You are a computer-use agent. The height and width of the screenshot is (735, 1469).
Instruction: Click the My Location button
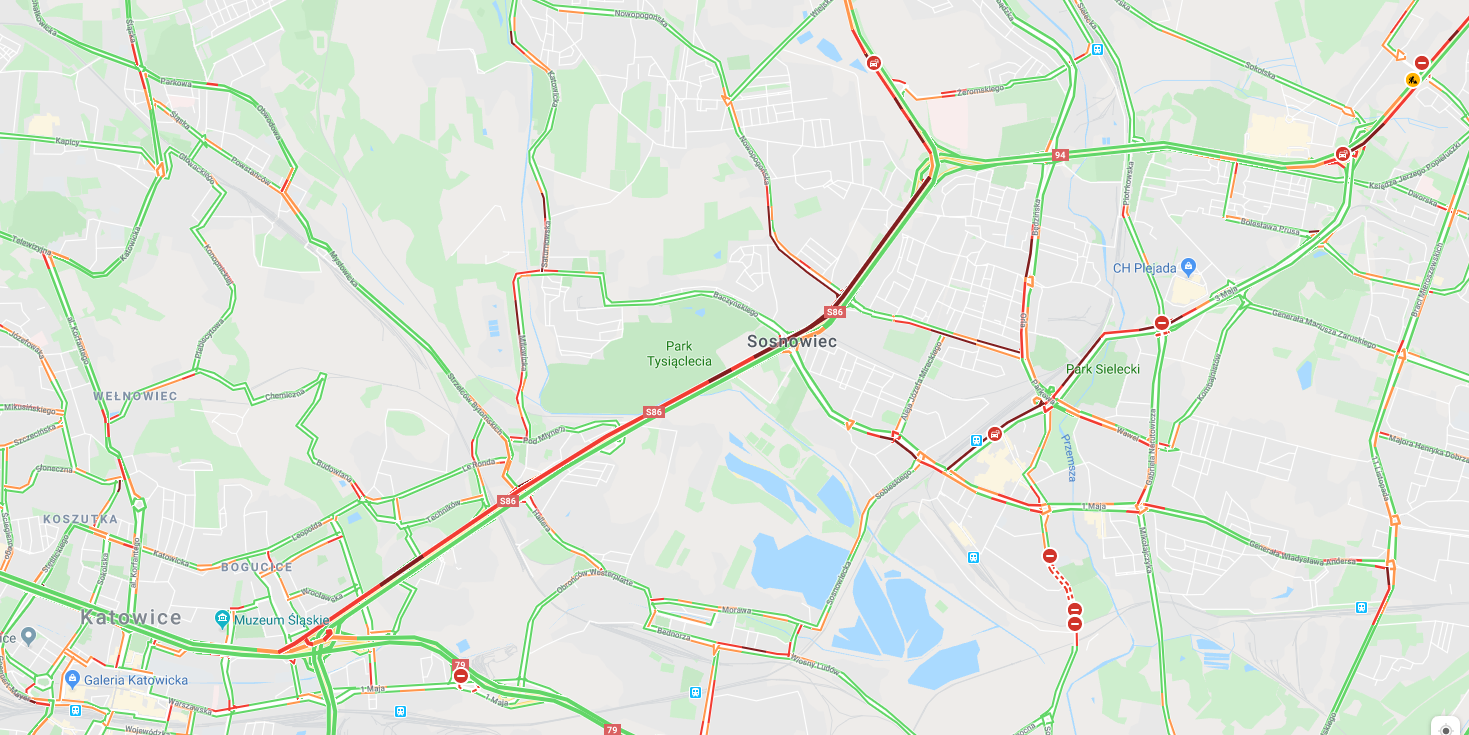tap(1446, 729)
